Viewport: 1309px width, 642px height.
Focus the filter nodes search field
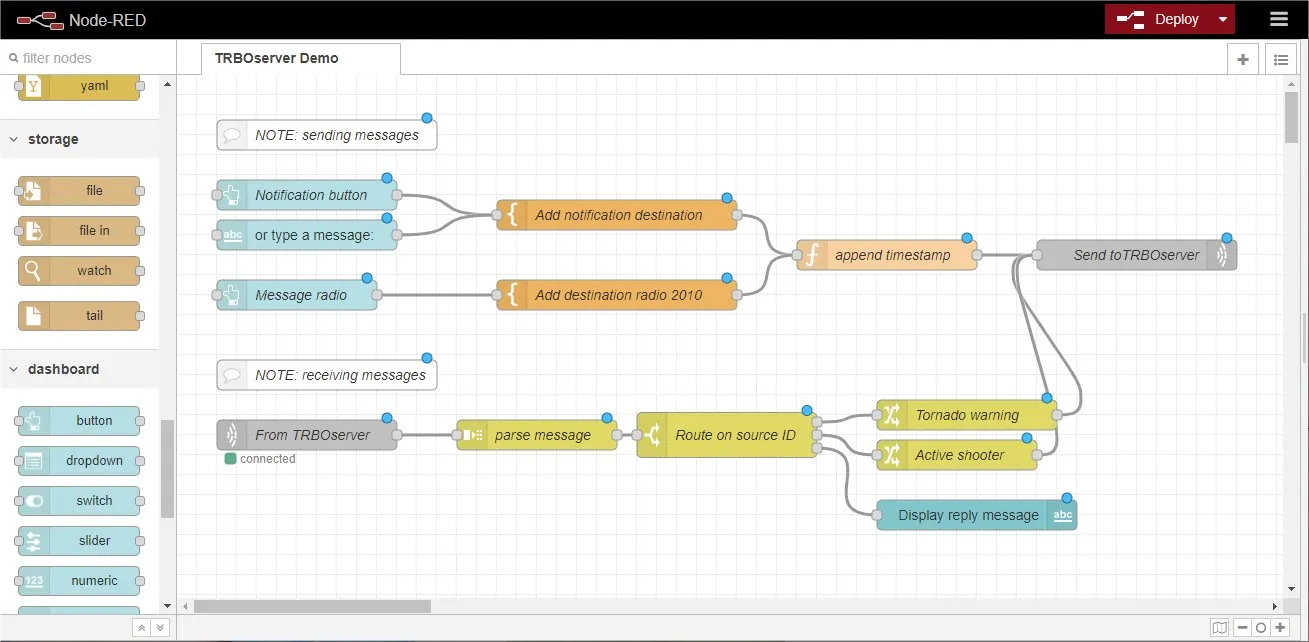pos(88,58)
